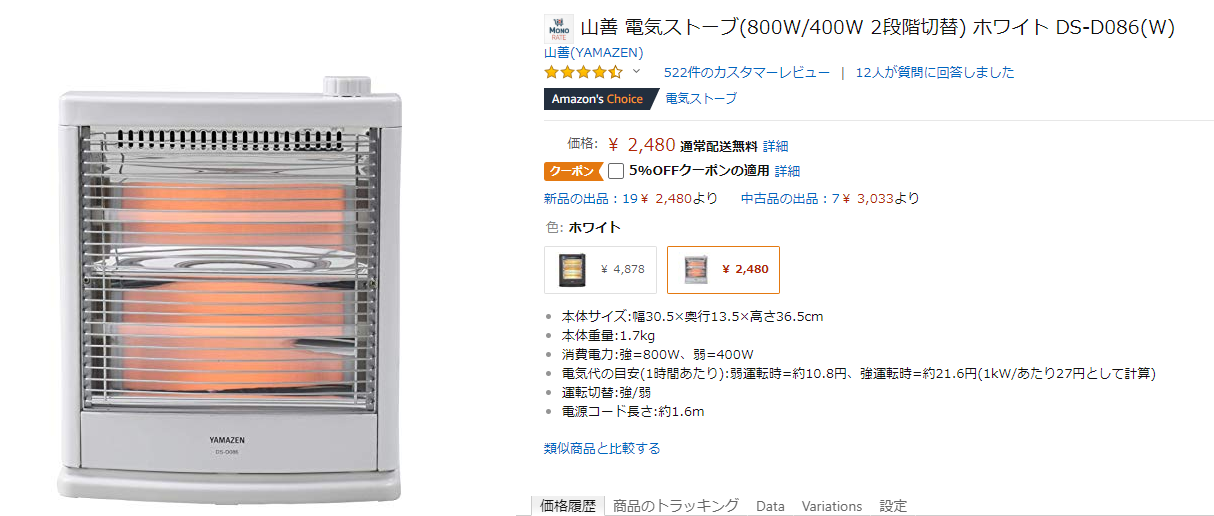Open the Data tab
This screenshot has height=516, width=1214.
(x=770, y=506)
